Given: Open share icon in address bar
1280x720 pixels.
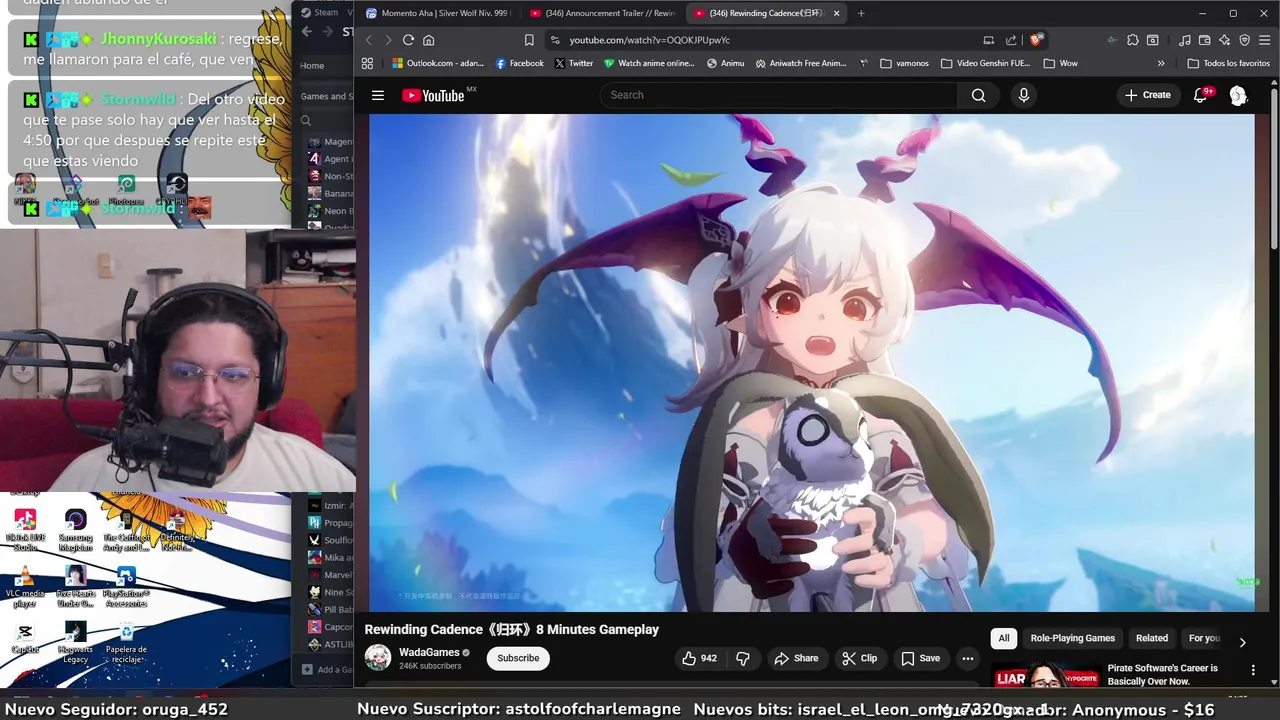Looking at the screenshot, I should (x=1011, y=40).
